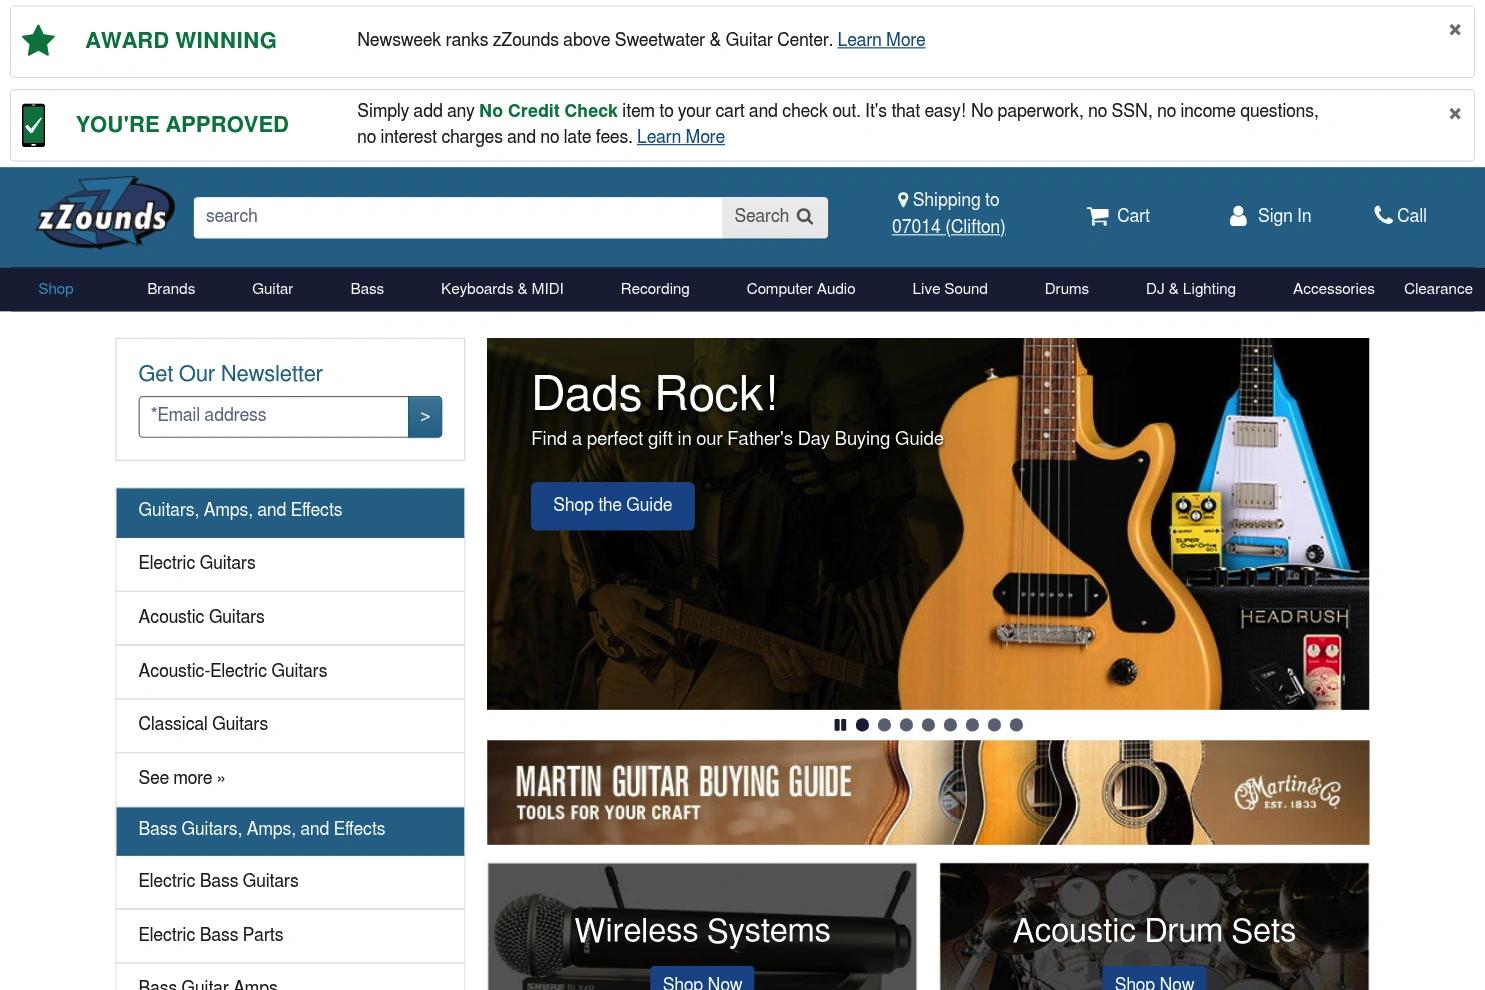This screenshot has height=990, width=1485.
Task: Open the Shop menu
Action: click(56, 289)
